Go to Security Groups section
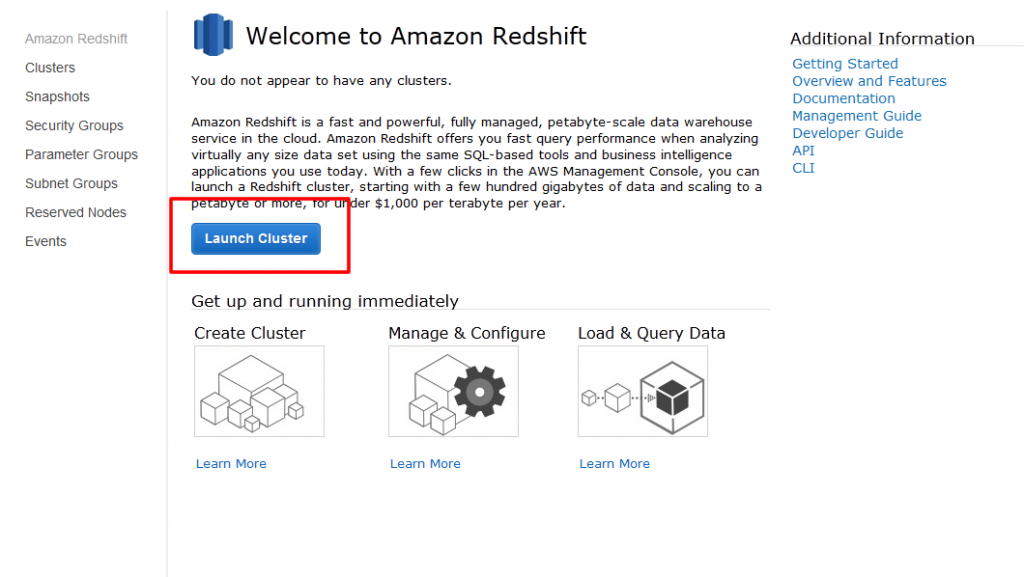 74,125
